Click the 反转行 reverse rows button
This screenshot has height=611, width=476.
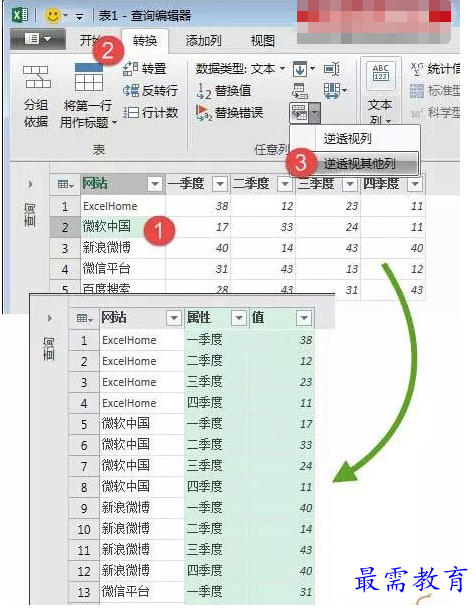(150, 90)
